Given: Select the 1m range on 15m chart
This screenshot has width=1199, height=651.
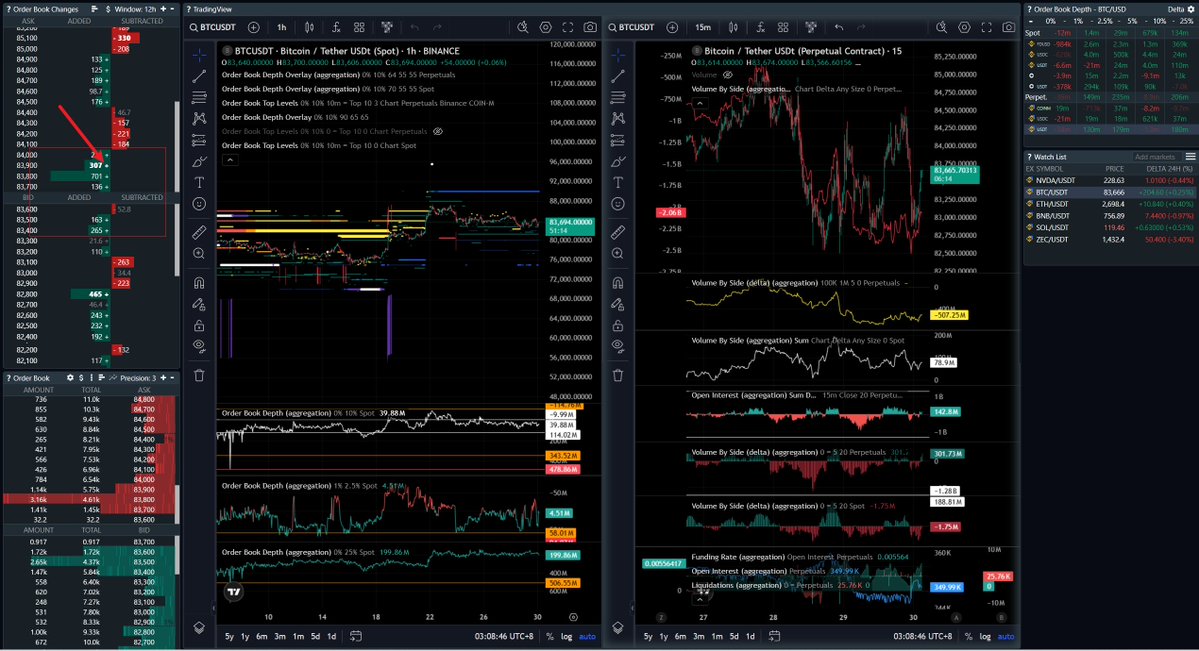Looking at the screenshot, I should pos(716,636).
